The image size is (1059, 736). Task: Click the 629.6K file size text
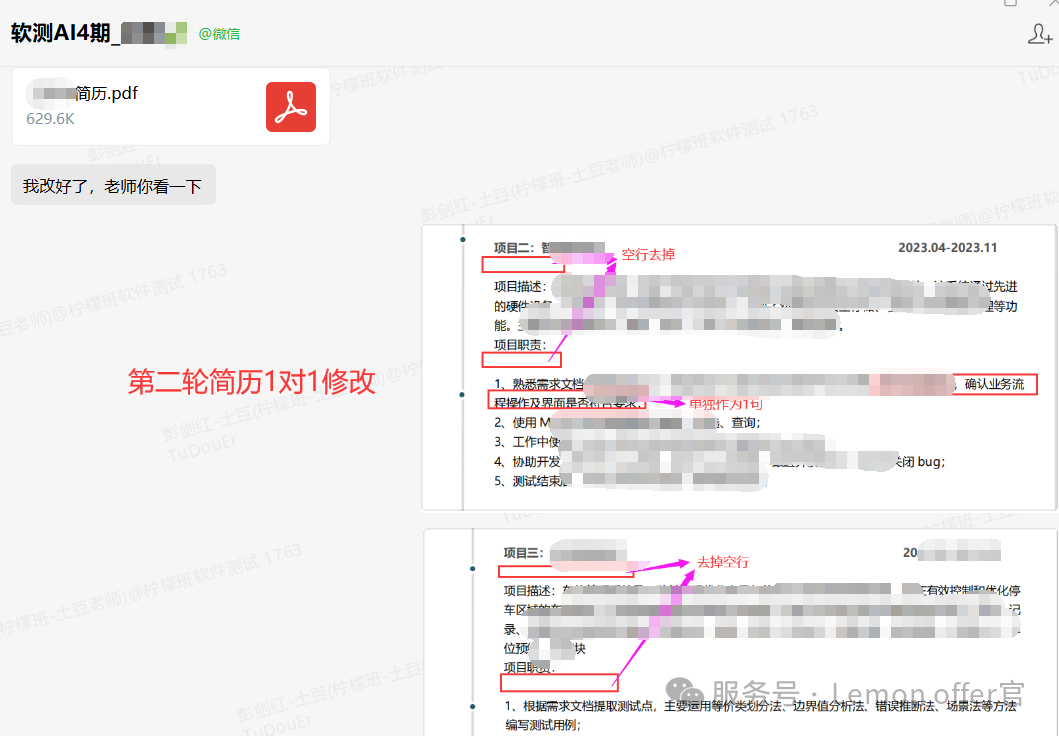pyautogui.click(x=50, y=119)
